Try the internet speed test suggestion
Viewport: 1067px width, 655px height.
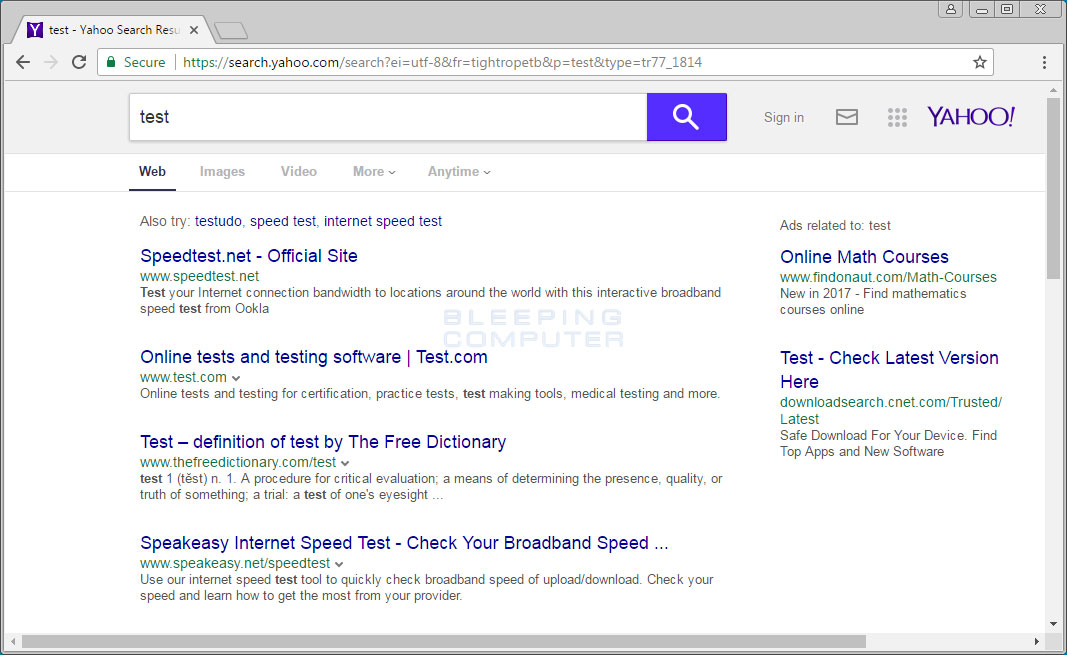coord(382,221)
